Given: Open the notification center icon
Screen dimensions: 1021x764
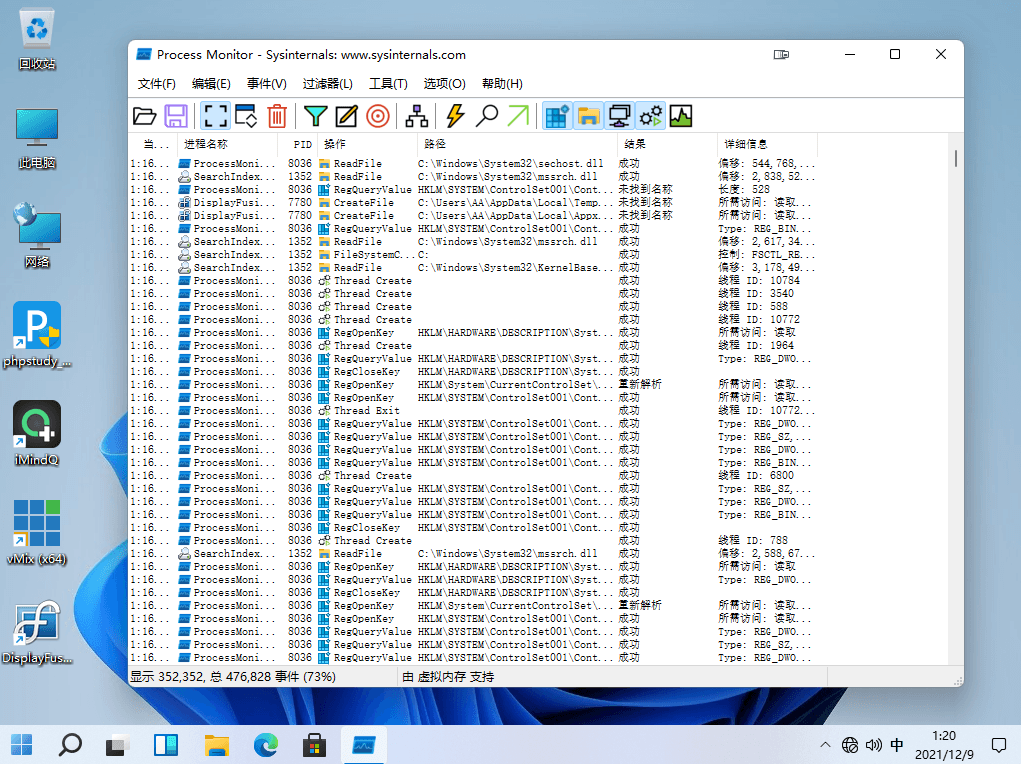Looking at the screenshot, I should pyautogui.click(x=999, y=744).
